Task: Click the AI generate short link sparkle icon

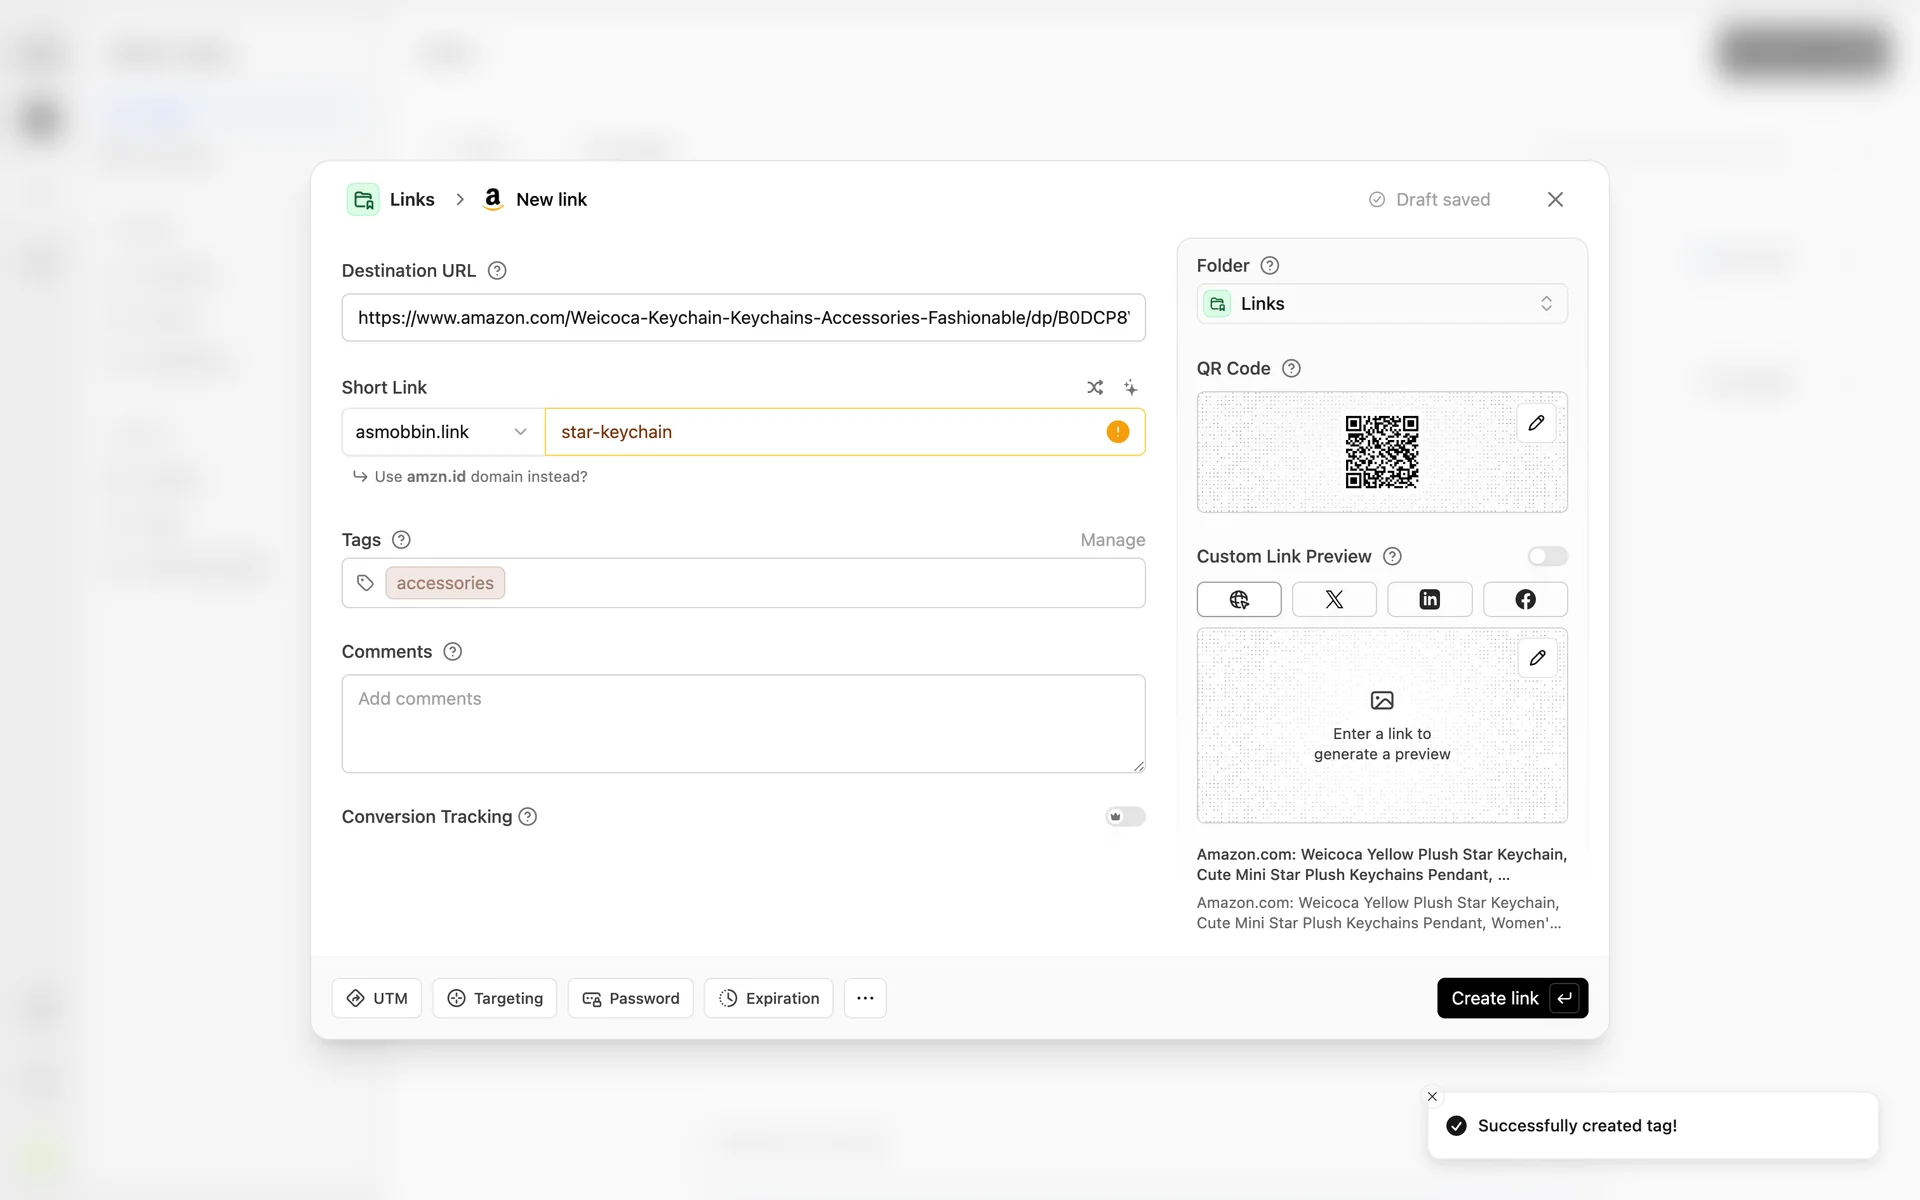Action: click(x=1130, y=387)
